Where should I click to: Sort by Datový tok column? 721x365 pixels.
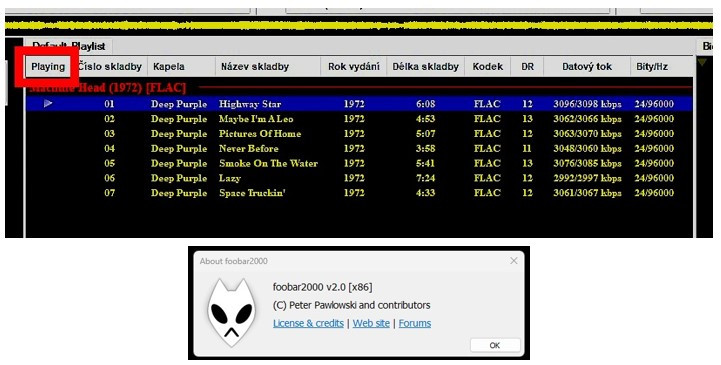(587, 67)
